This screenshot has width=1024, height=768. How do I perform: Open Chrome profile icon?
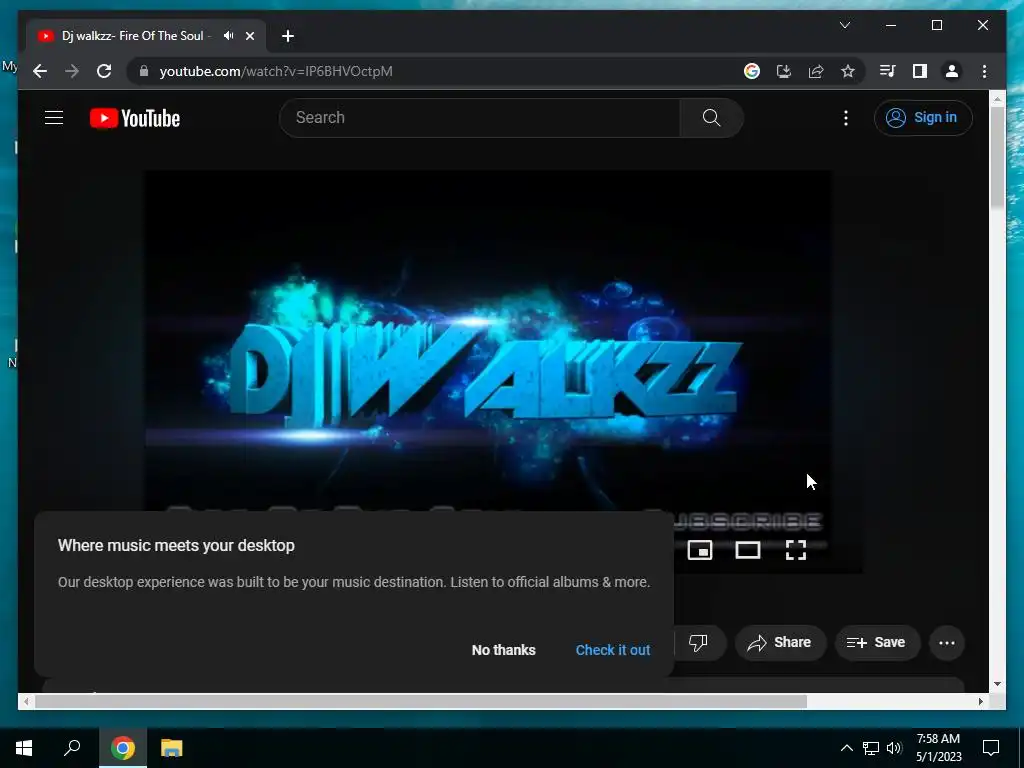pyautogui.click(x=952, y=71)
